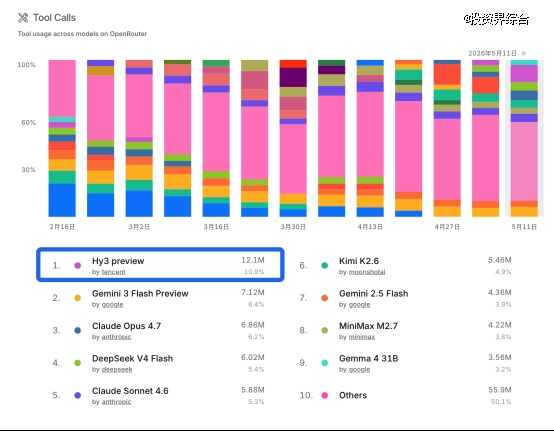Select Claude Sonnet 4.6 model name
This screenshot has width=554, height=431.
pyautogui.click(x=130, y=391)
